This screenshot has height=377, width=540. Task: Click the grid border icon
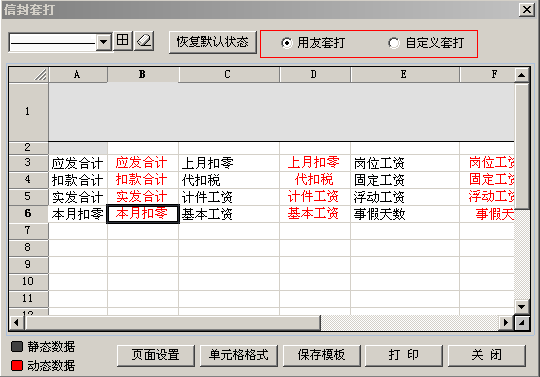(x=123, y=41)
